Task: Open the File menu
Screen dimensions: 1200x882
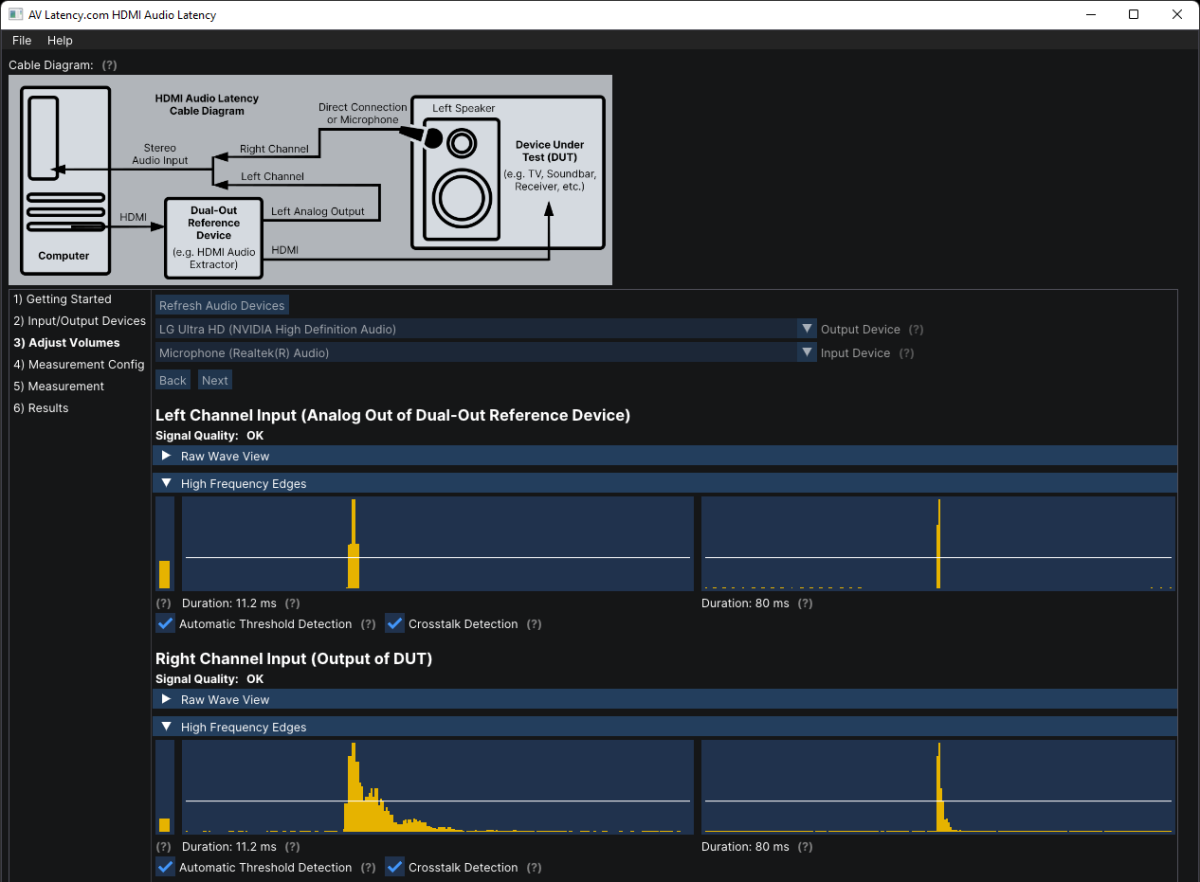Action: 22,41
